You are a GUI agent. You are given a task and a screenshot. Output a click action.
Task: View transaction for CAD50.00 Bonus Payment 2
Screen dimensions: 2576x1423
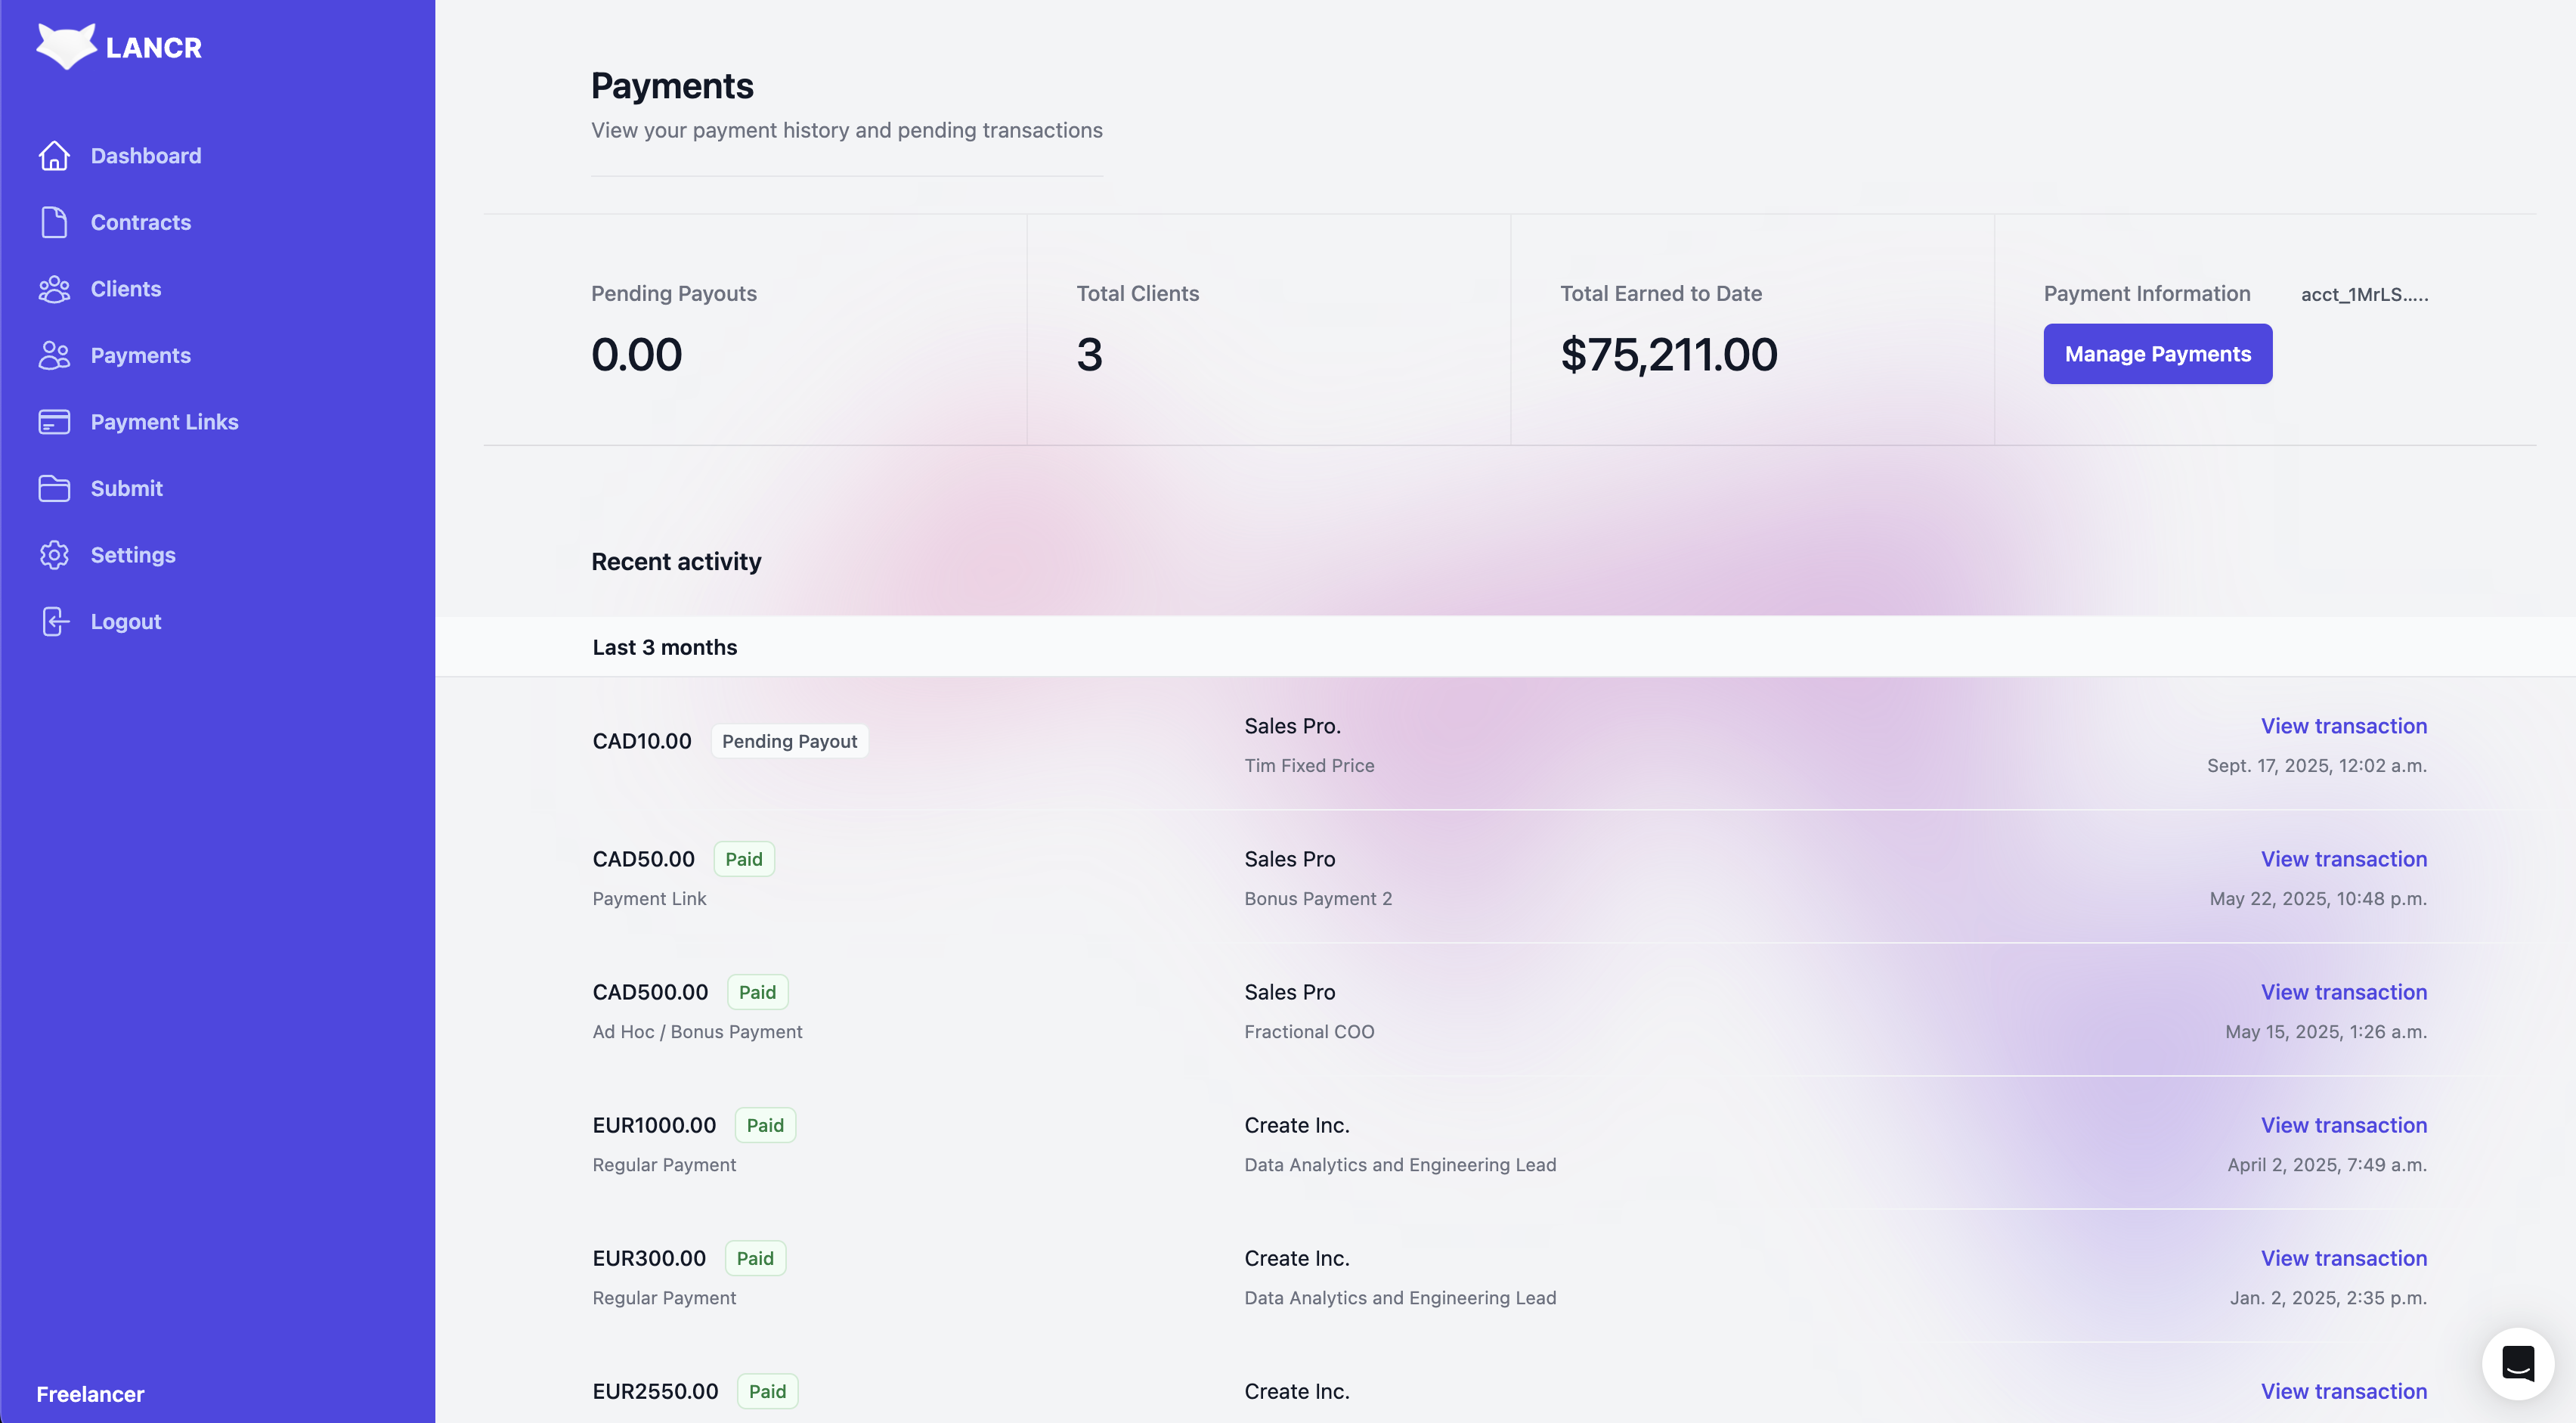2343,859
